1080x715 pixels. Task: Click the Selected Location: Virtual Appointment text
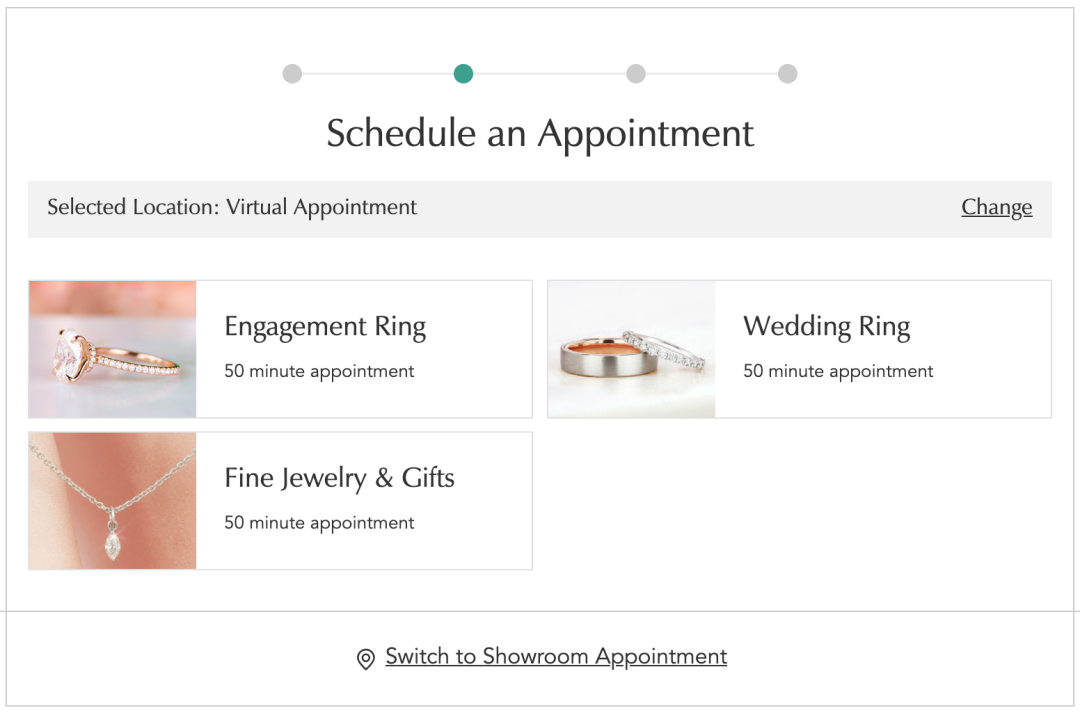point(232,208)
